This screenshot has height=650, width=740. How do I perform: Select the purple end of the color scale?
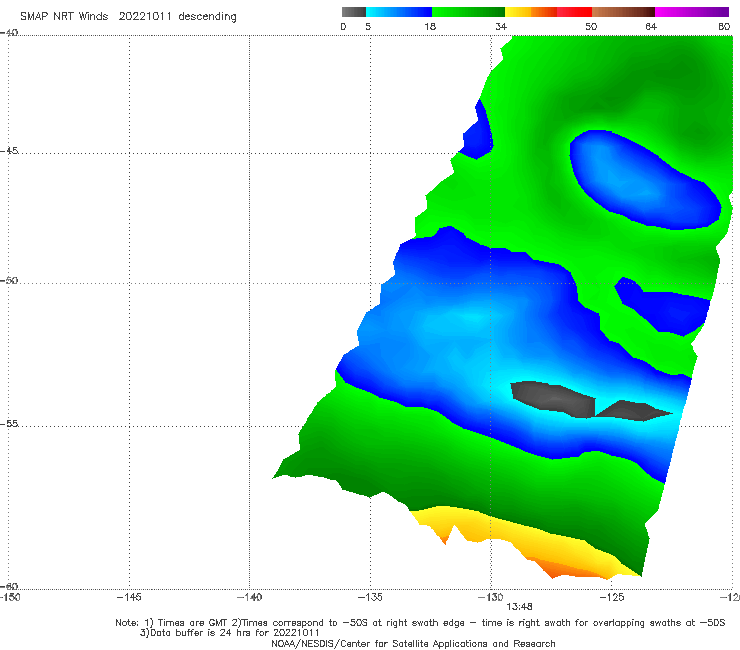[x=691, y=12]
